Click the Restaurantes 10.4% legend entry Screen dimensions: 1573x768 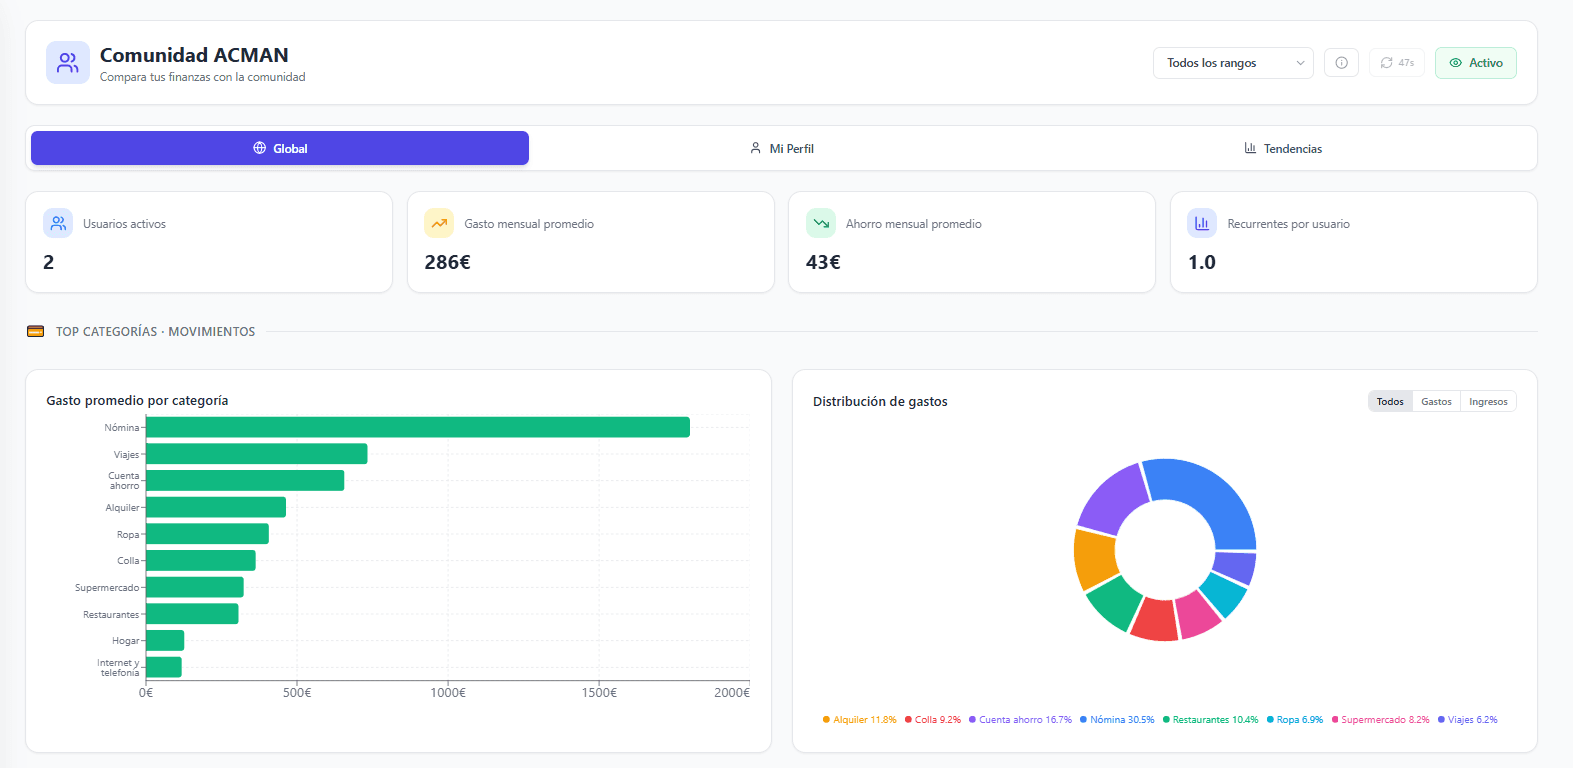tap(1210, 720)
